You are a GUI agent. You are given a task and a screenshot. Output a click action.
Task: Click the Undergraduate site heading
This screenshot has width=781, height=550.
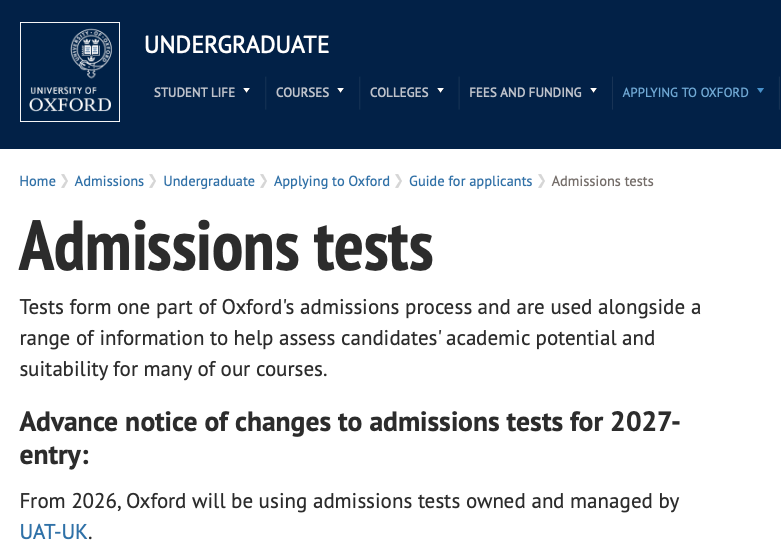(x=236, y=45)
